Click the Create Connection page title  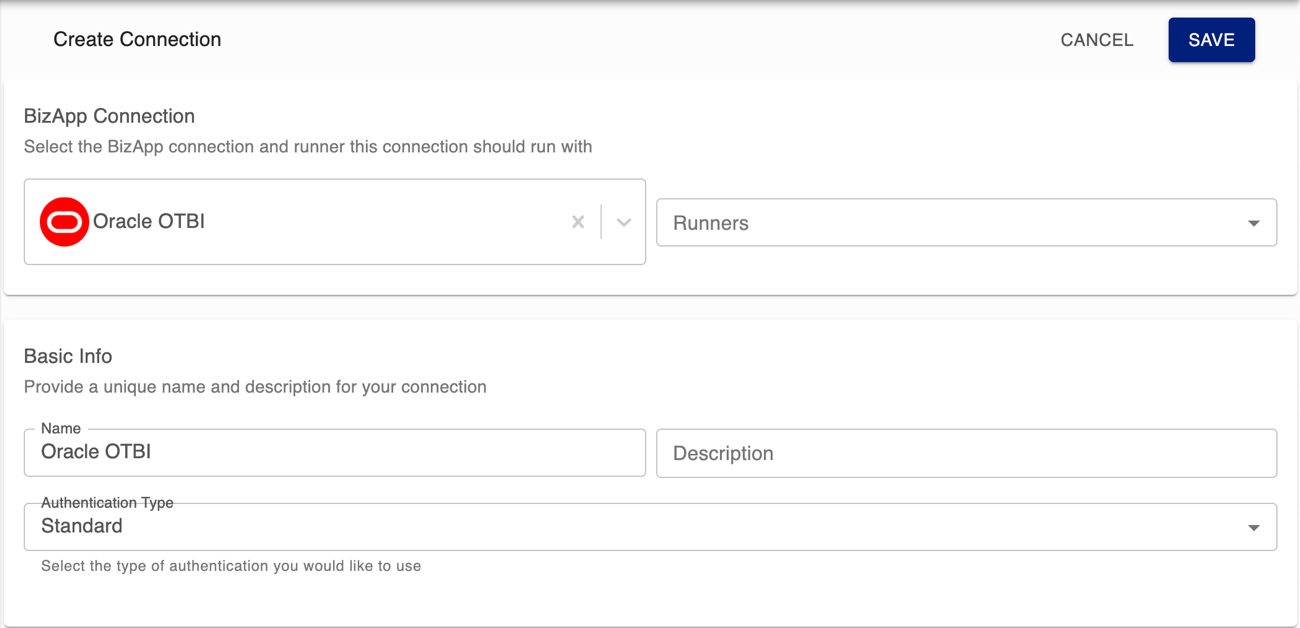point(137,39)
